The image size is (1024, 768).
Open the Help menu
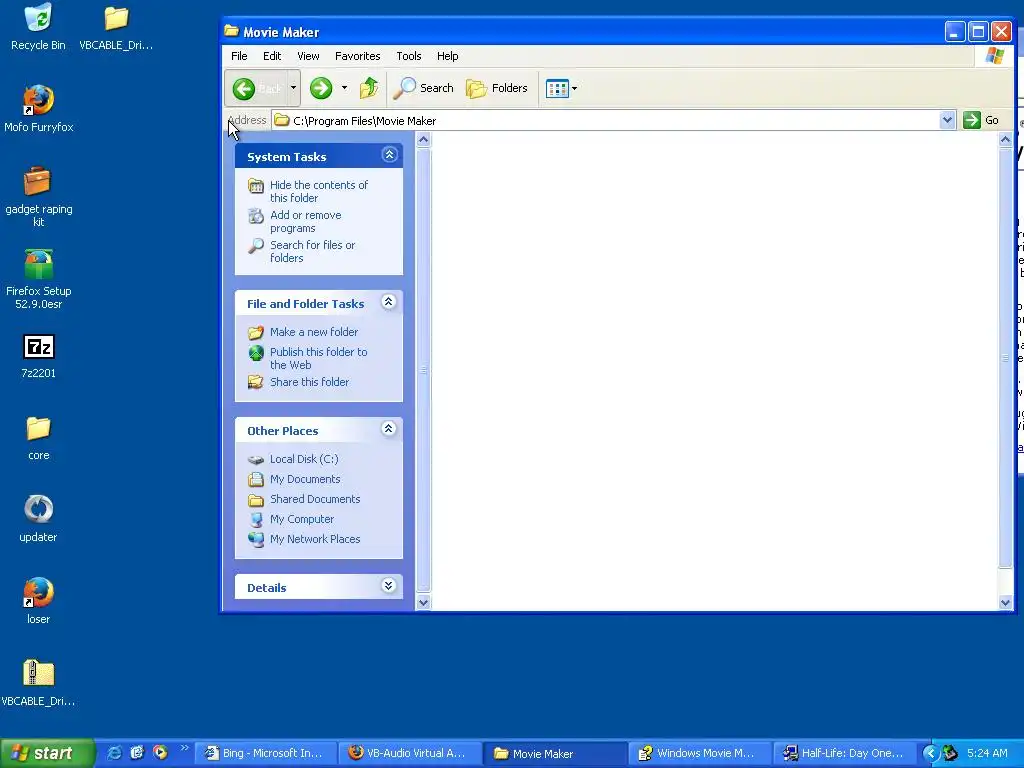tap(447, 56)
